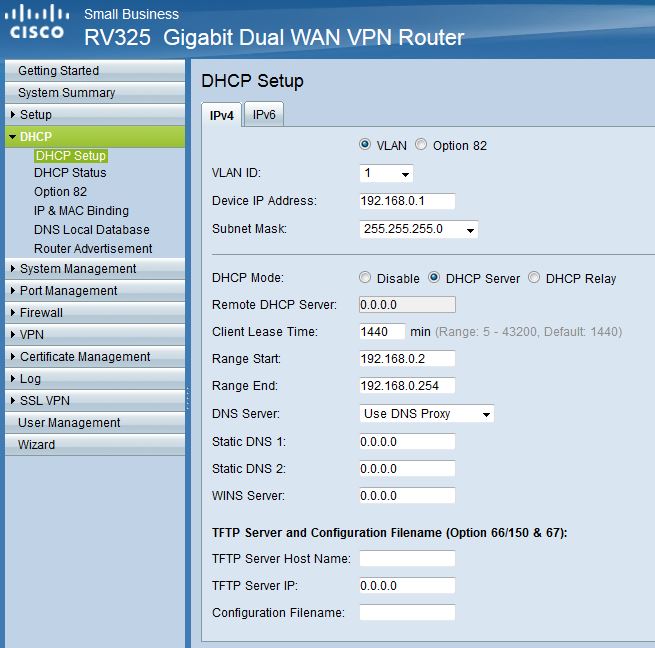Expand the Certificate Management section
This screenshot has width=655, height=648.
[x=95, y=357]
